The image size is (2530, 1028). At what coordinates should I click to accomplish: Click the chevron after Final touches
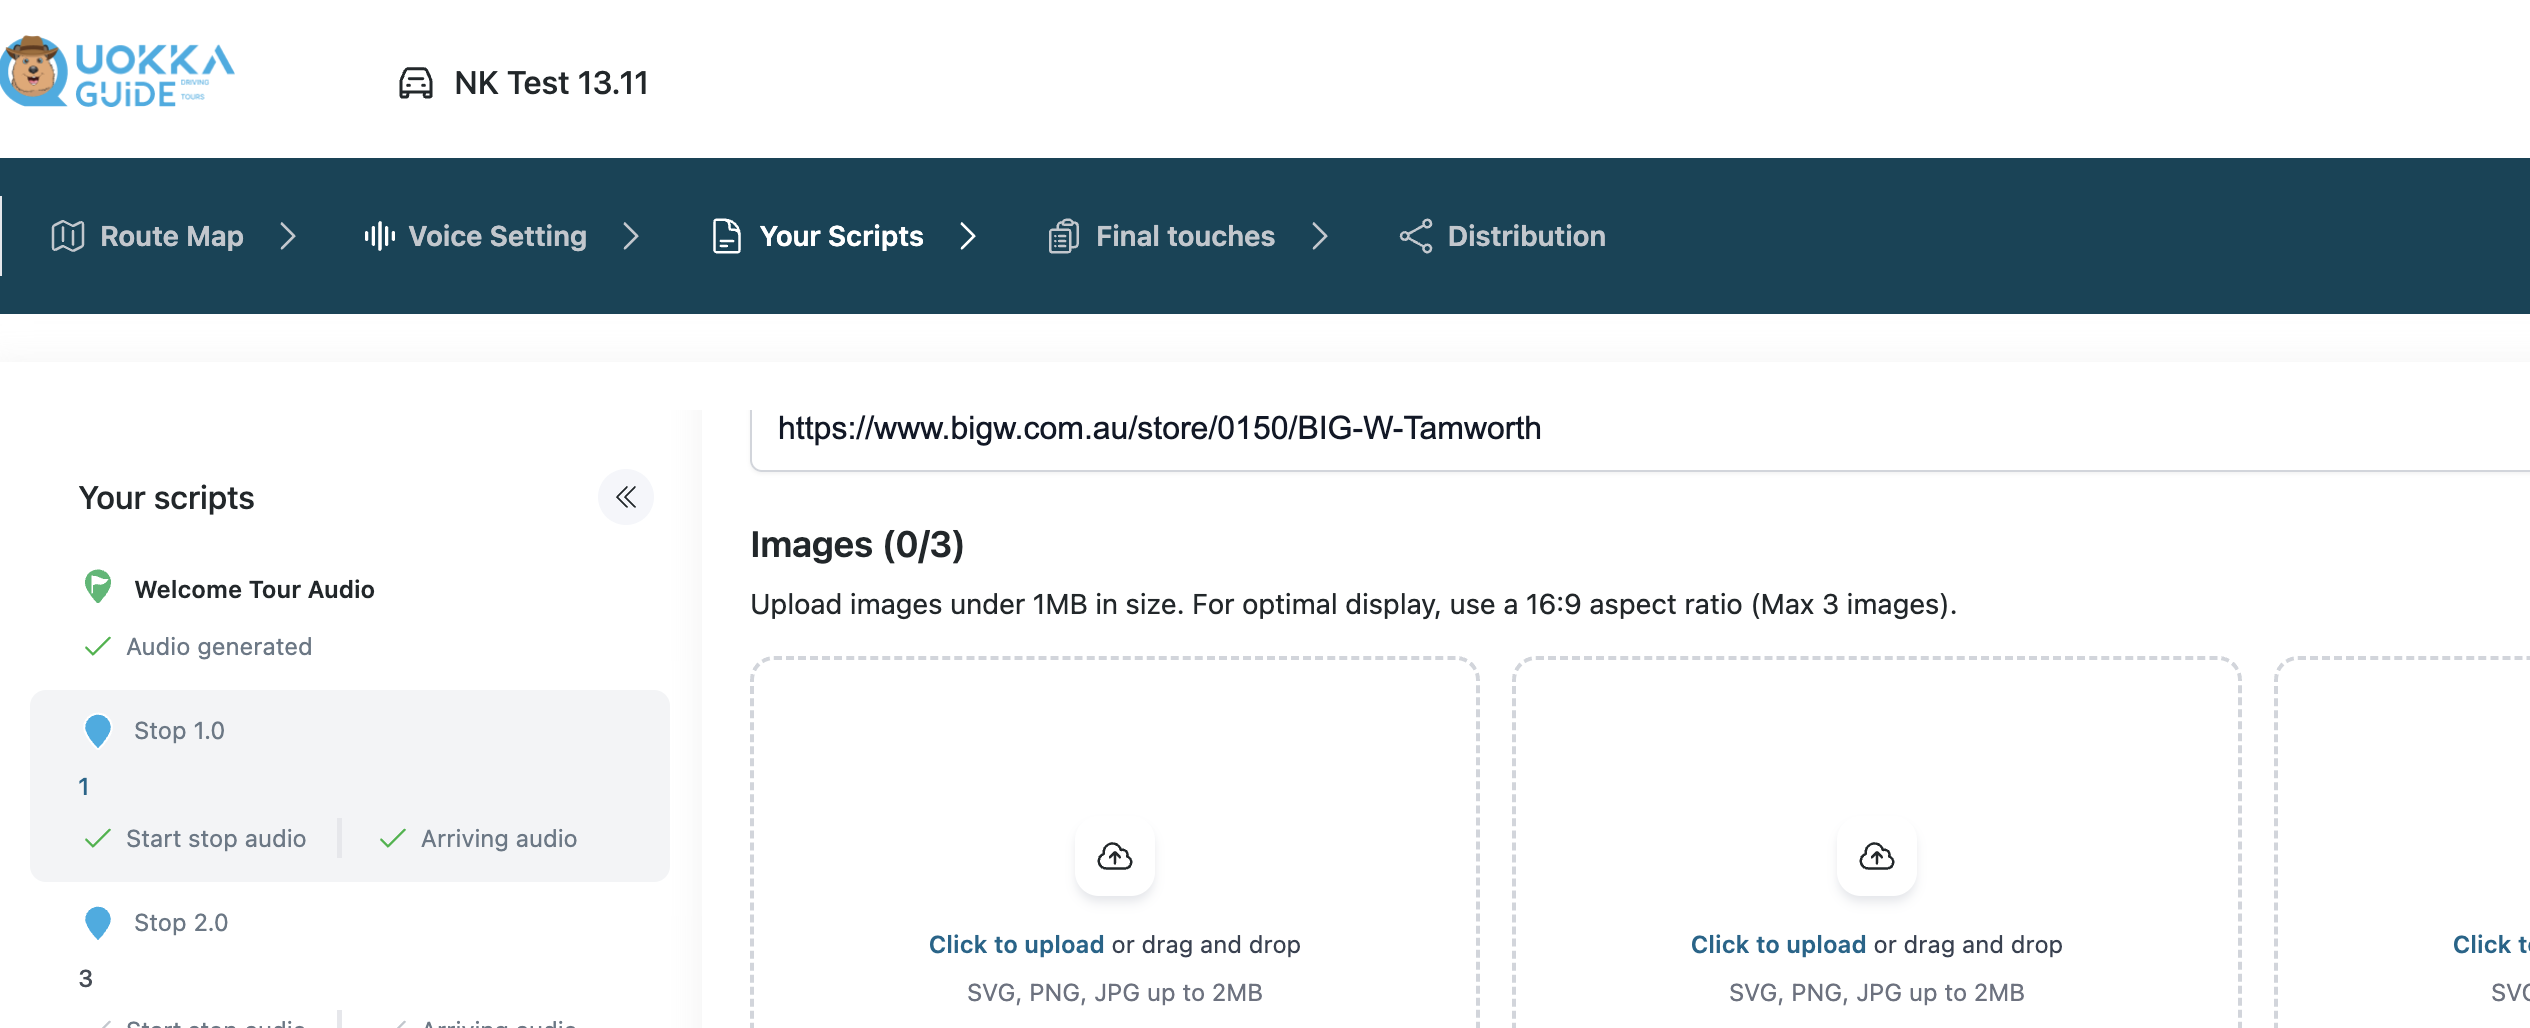point(1320,236)
